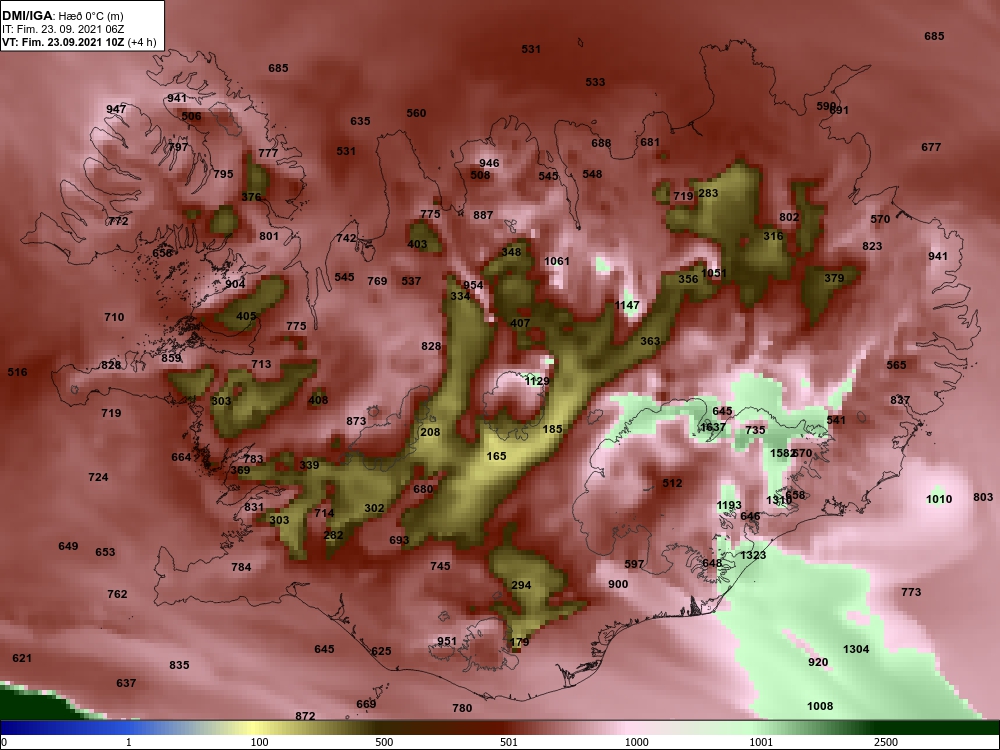Click the map value '283'
1000x750 pixels.
(x=709, y=193)
